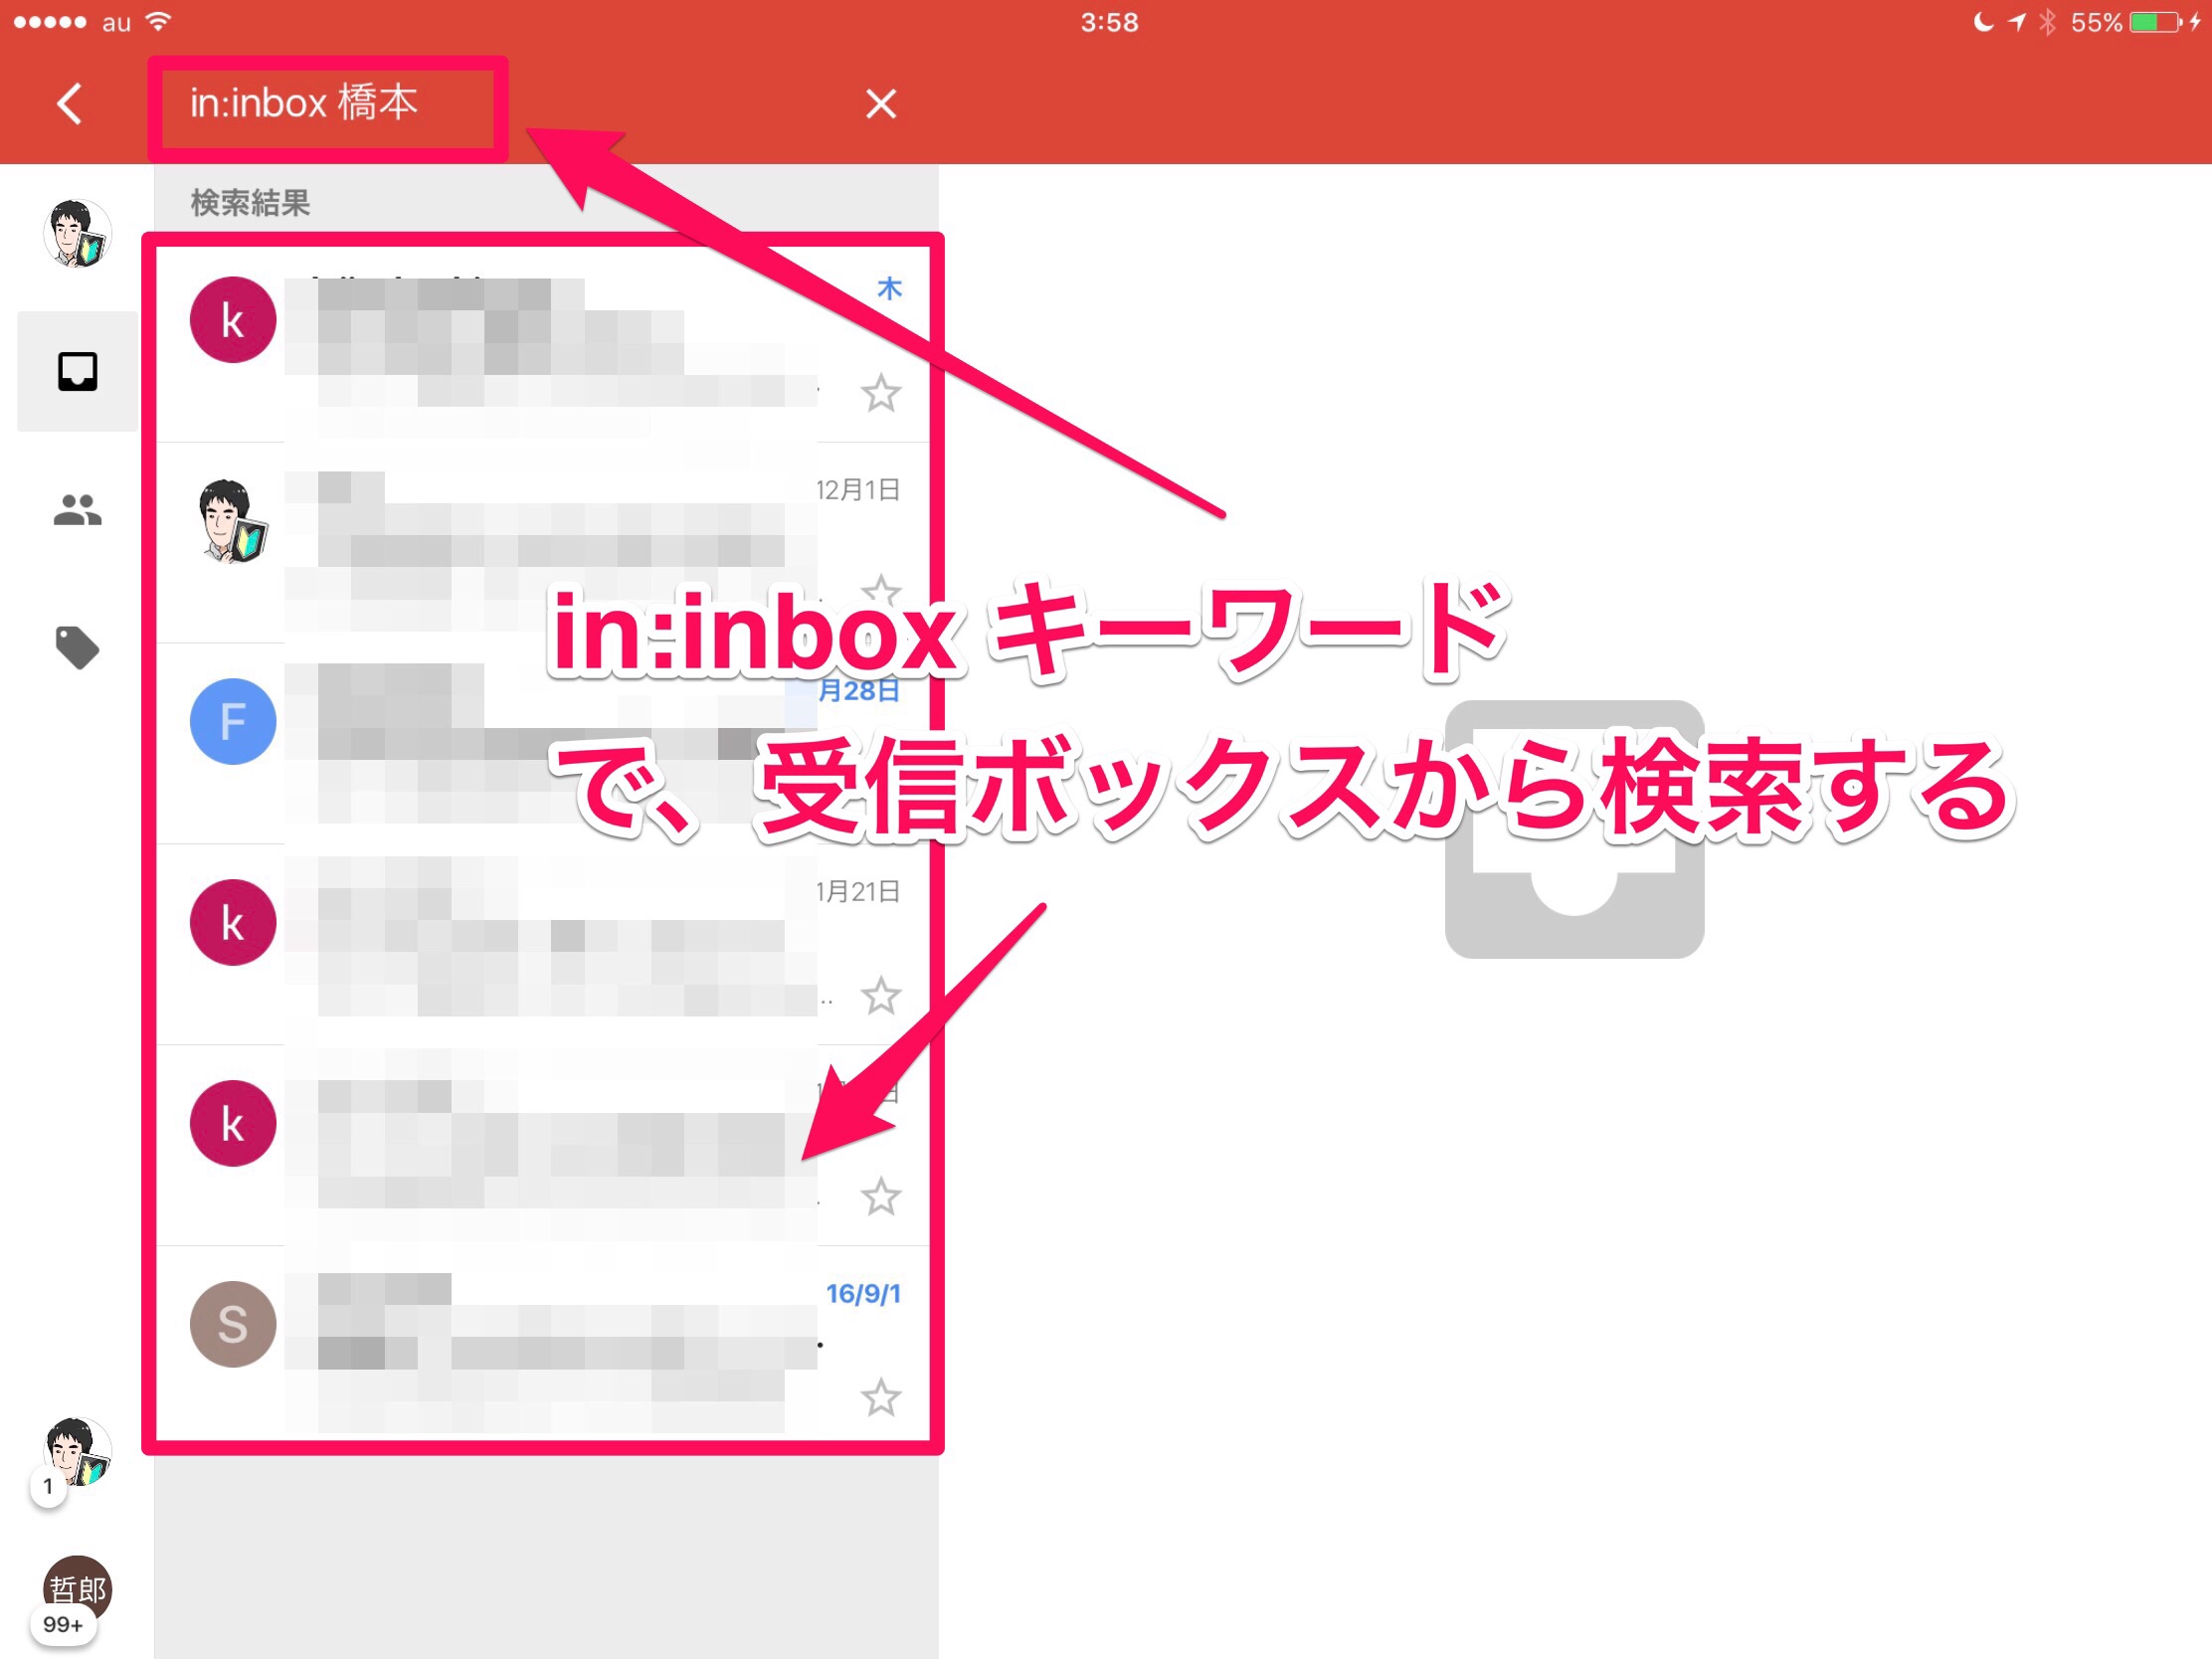Open the Social people icon in the sidebar
This screenshot has height=1659, width=2212.
point(77,511)
